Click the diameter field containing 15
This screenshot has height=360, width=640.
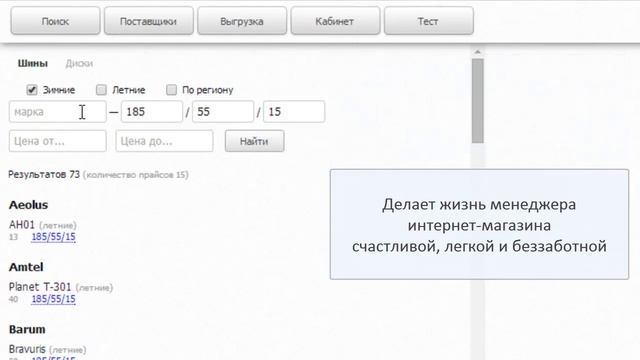click(x=294, y=111)
